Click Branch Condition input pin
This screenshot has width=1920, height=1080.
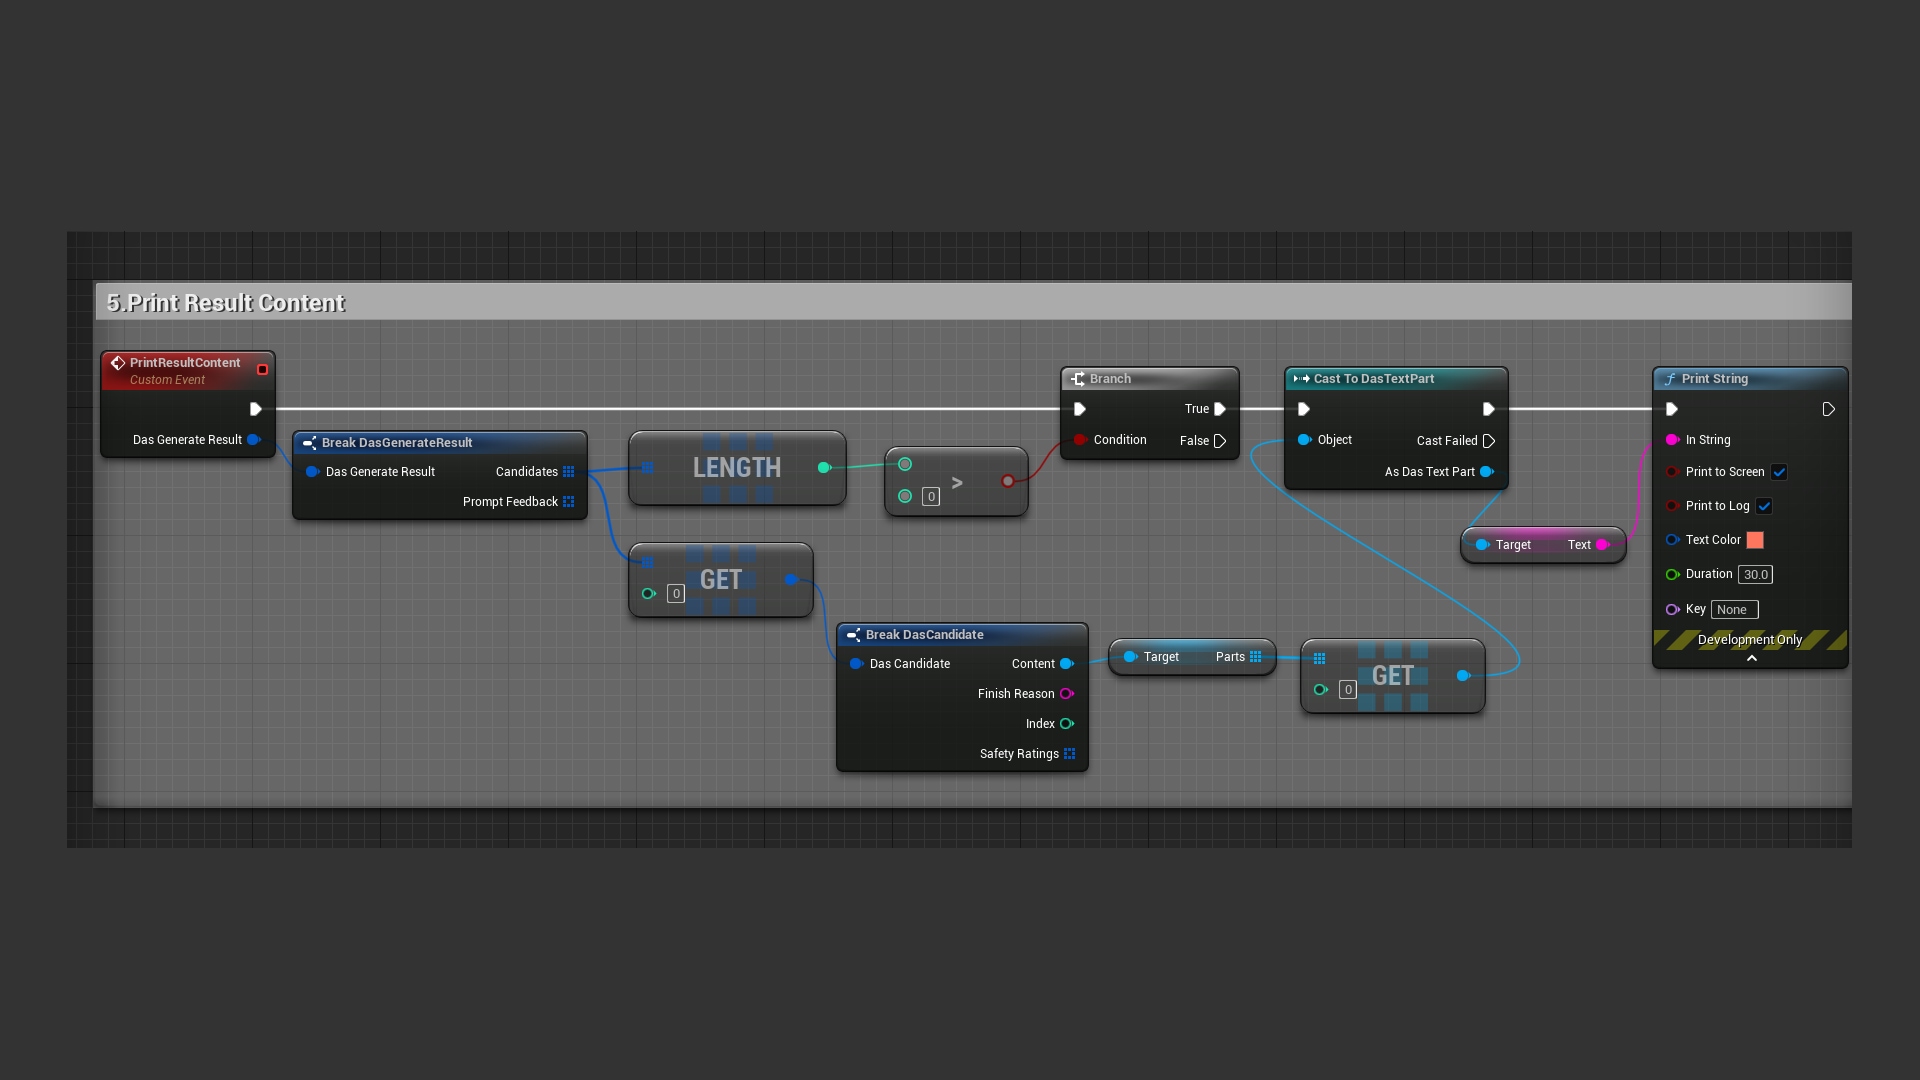click(x=1080, y=440)
